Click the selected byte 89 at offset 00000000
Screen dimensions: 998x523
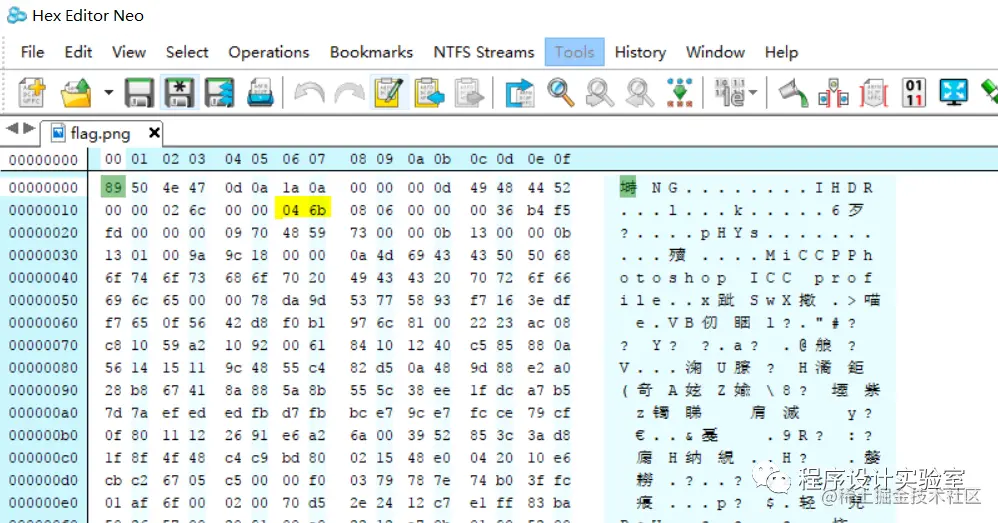(113, 188)
